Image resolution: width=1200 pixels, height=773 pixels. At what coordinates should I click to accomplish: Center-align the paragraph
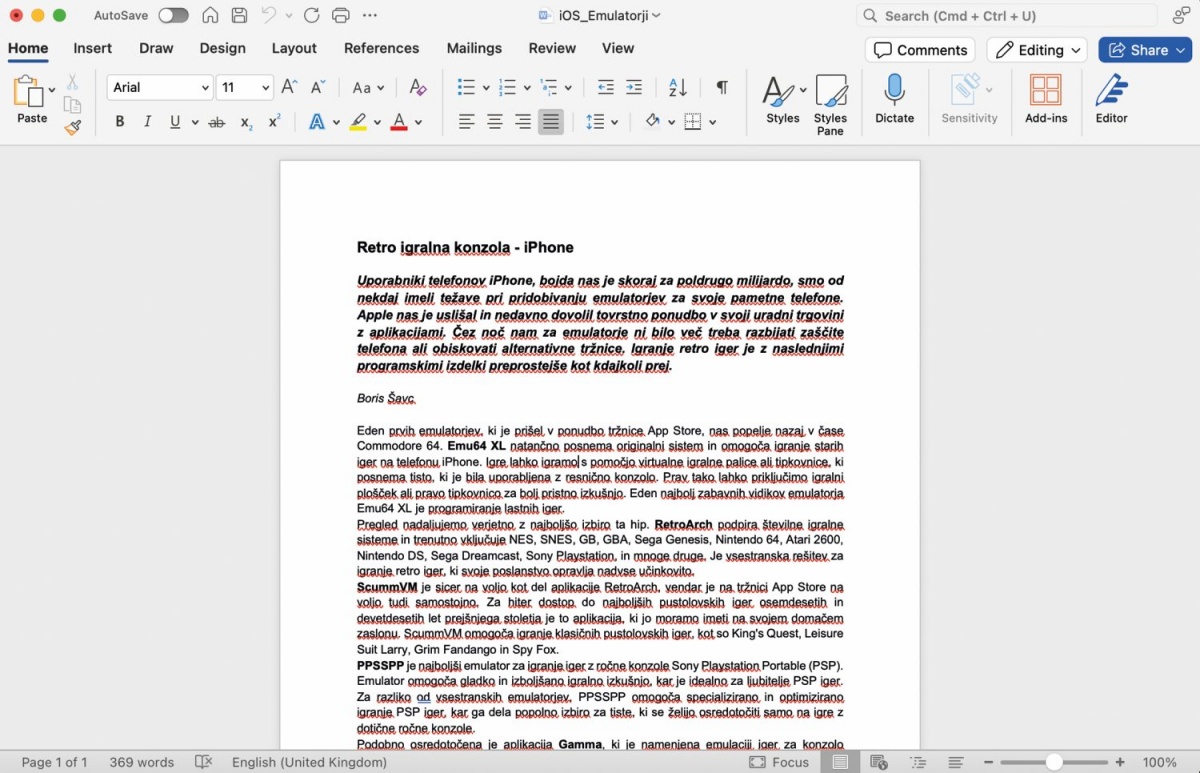(x=494, y=122)
